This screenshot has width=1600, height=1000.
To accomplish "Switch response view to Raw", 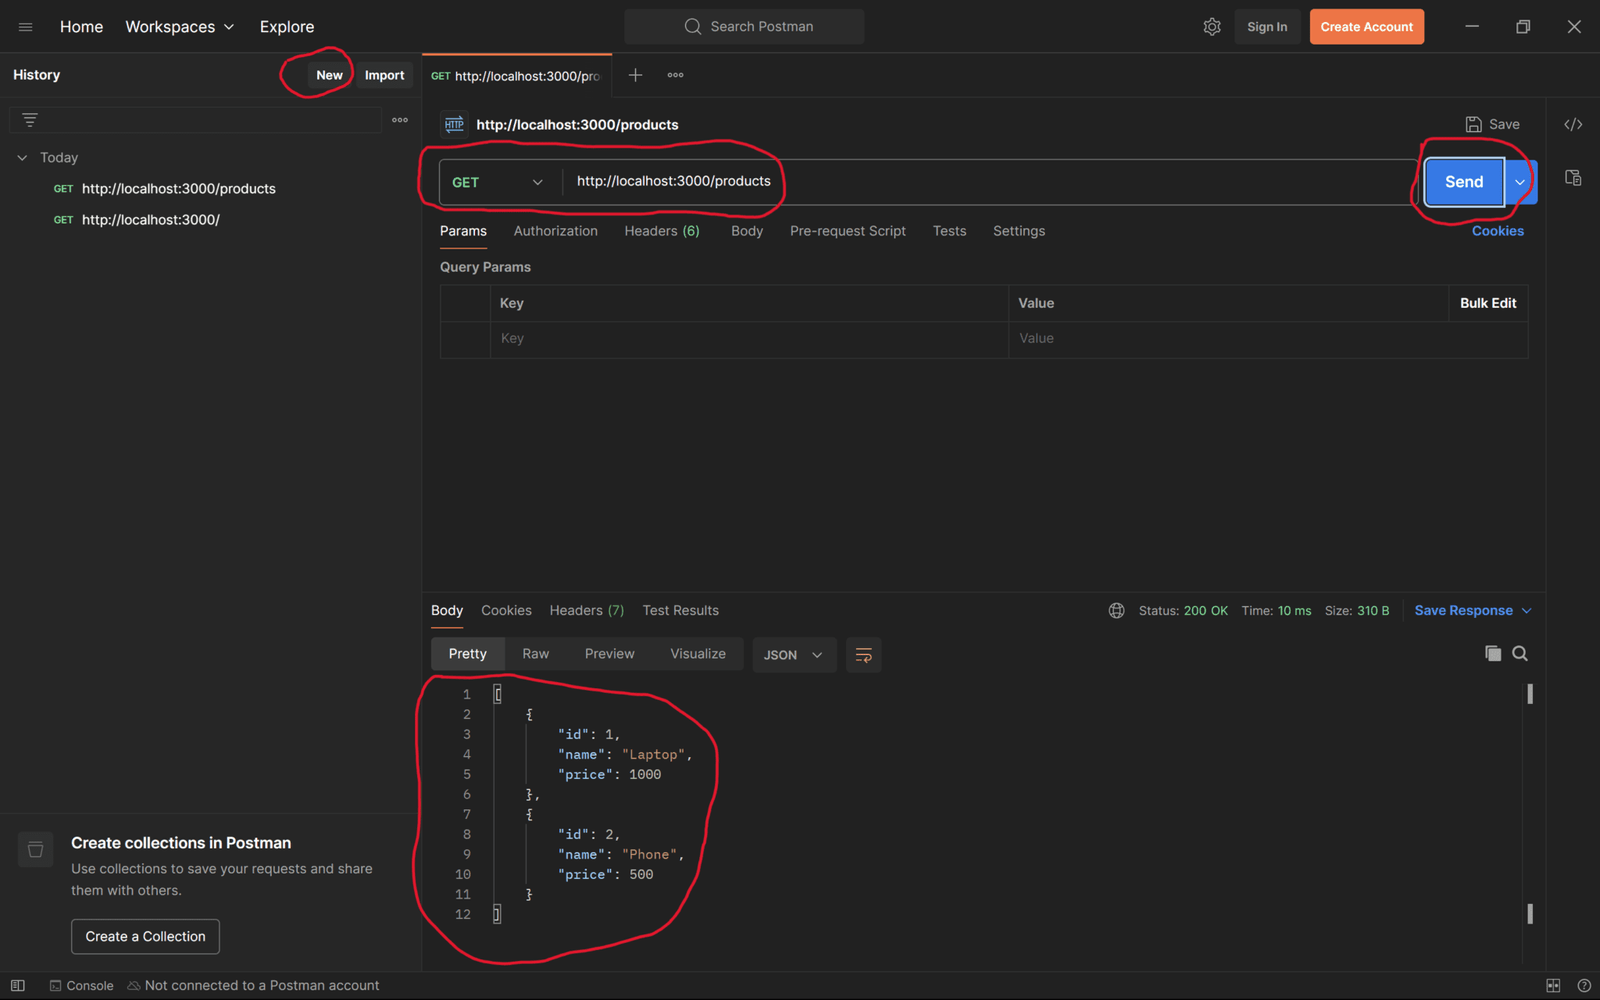I will tap(535, 654).
